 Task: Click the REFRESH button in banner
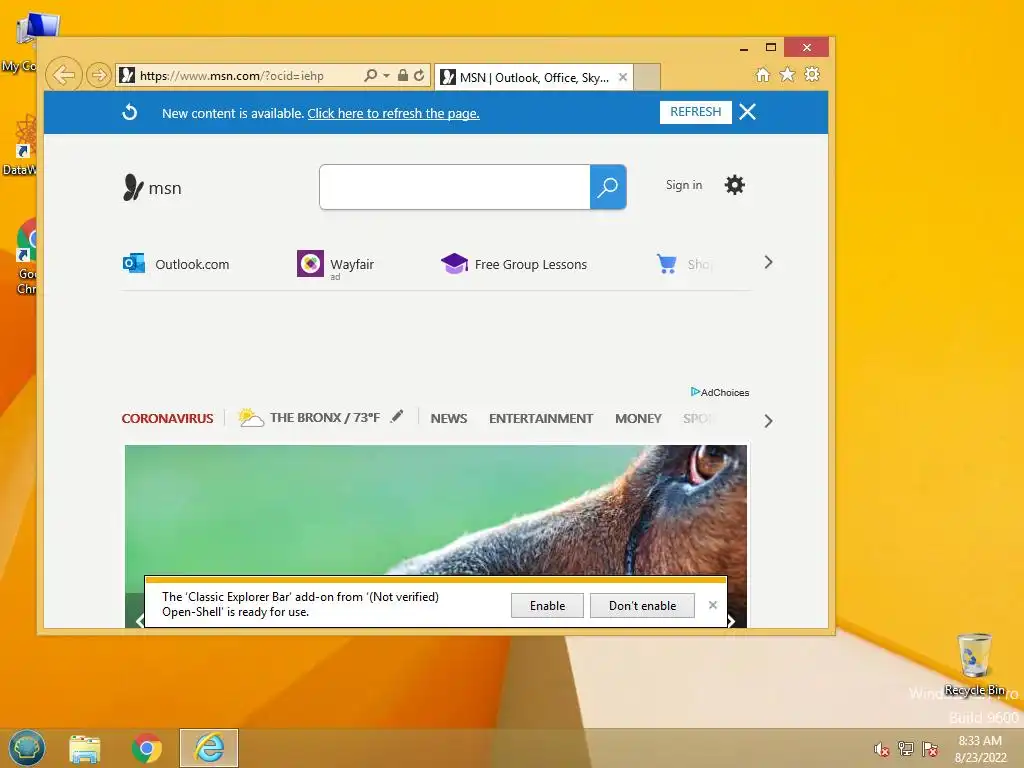(696, 112)
